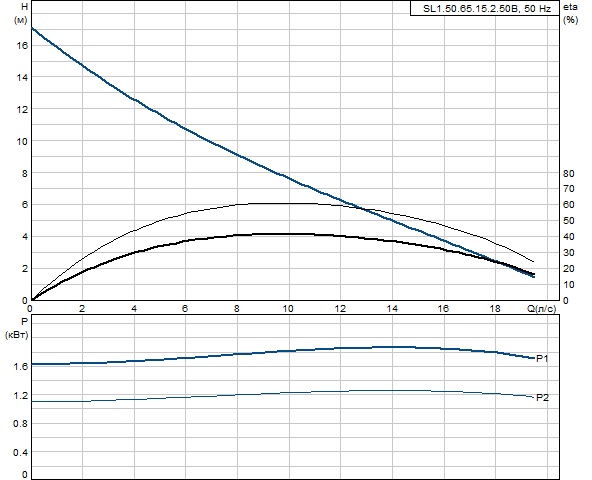Click the efficiency axis value 50
This screenshot has height=480, width=592.
[569, 221]
